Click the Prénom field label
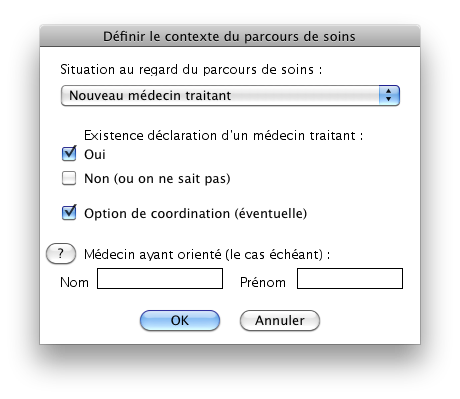Image resolution: width=460 pixels, height=399 pixels. point(263,282)
